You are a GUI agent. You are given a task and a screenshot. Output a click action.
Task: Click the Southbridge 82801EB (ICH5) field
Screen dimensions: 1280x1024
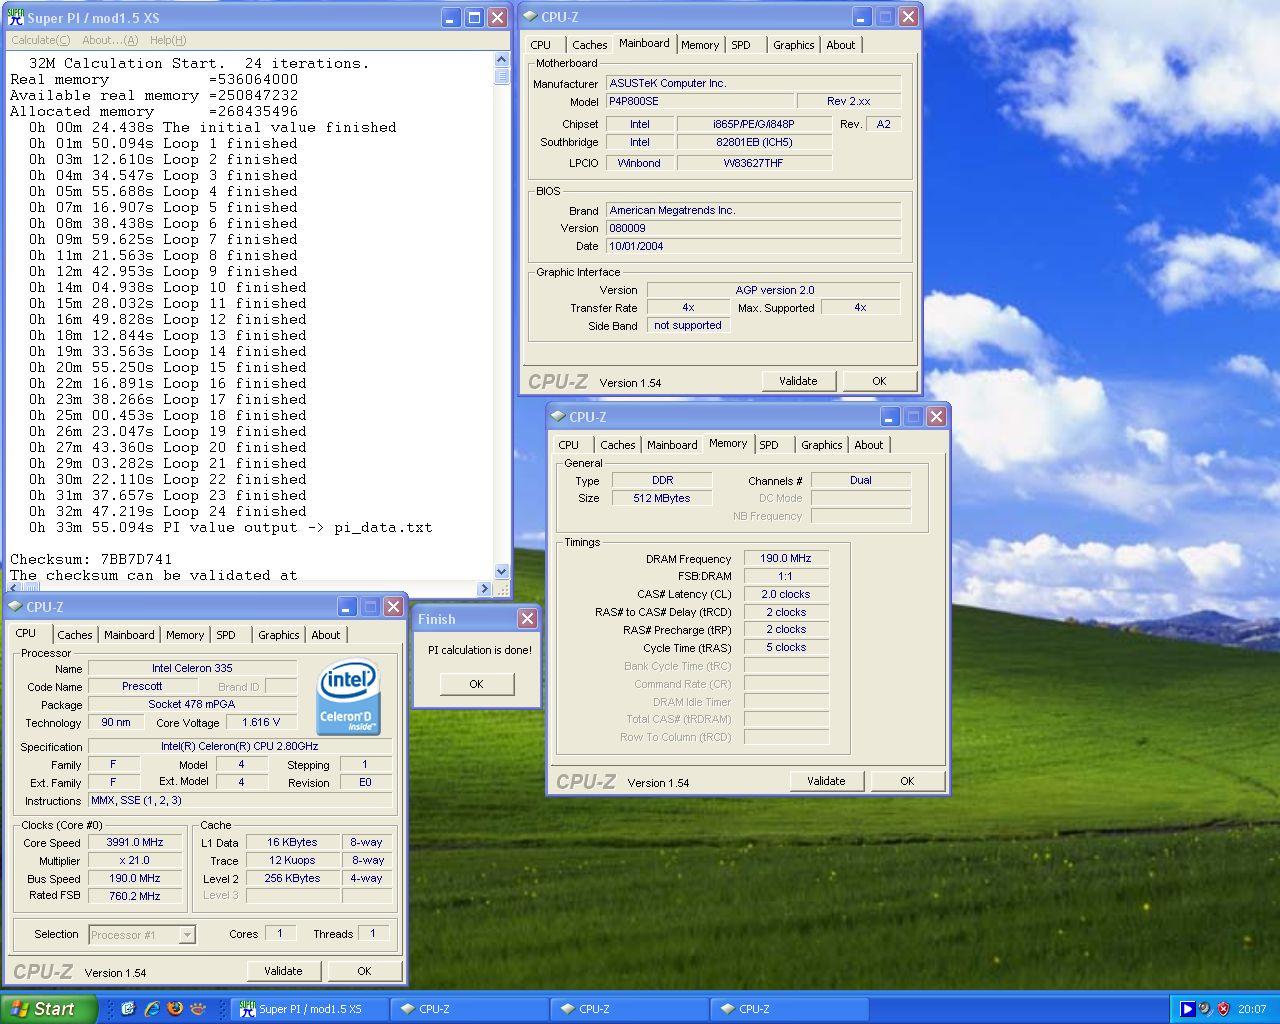[754, 142]
